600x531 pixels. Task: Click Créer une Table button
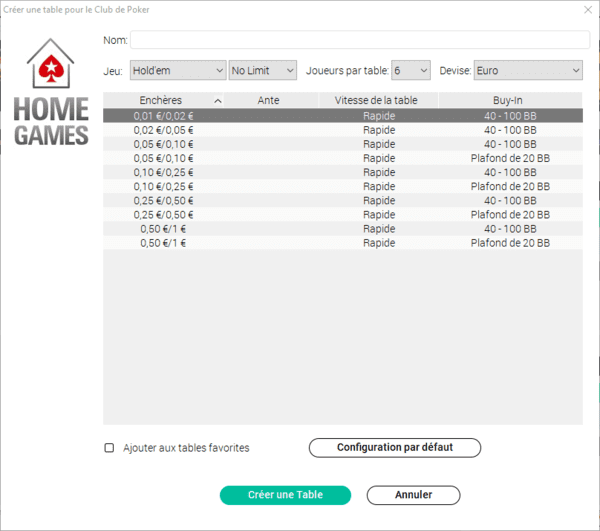tap(285, 495)
